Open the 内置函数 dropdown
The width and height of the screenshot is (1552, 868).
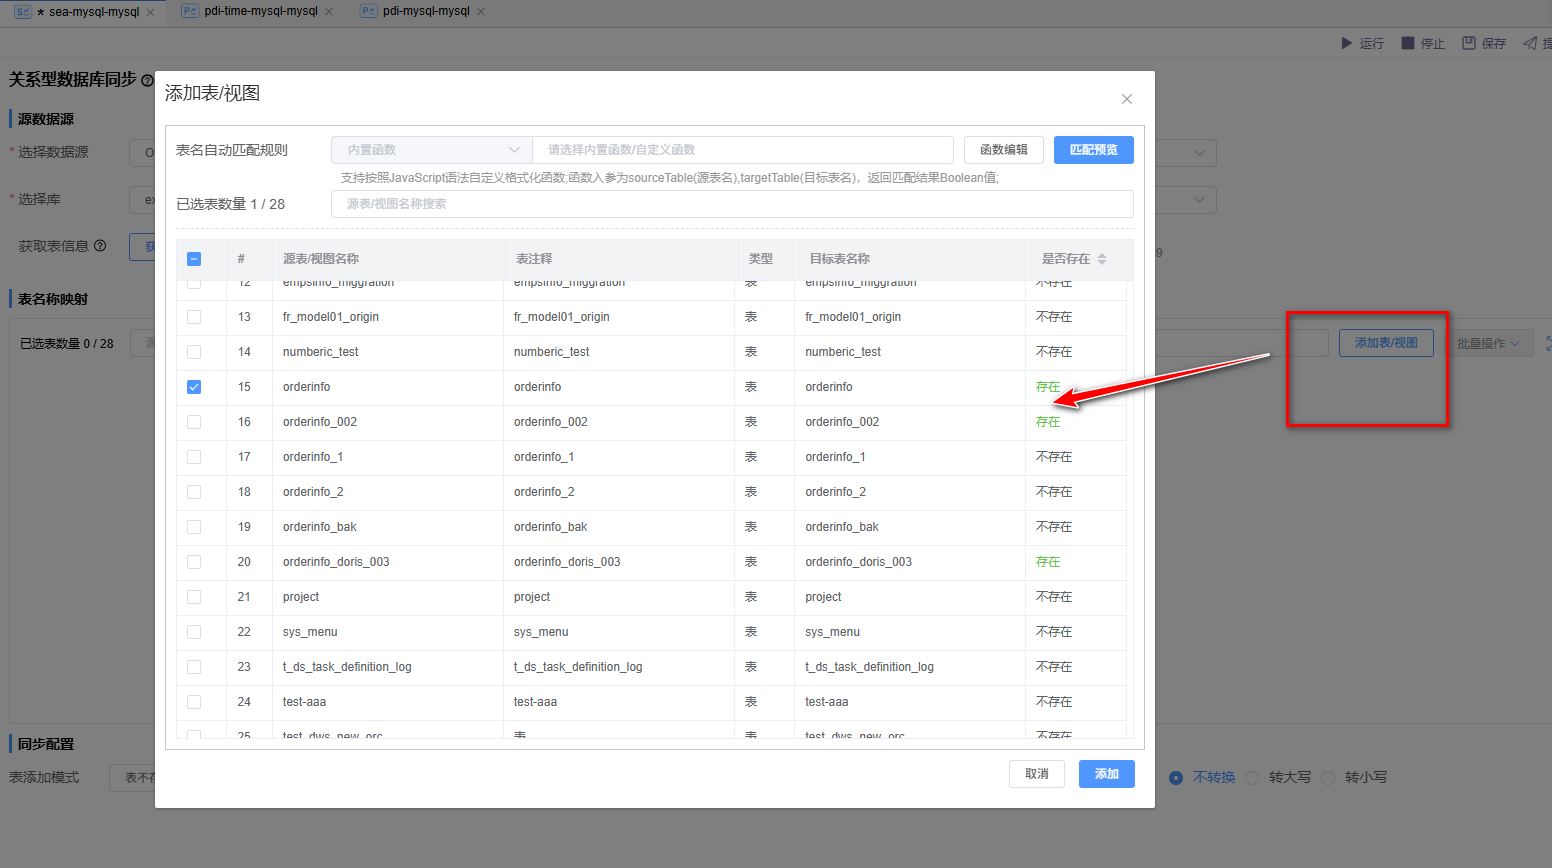(431, 150)
